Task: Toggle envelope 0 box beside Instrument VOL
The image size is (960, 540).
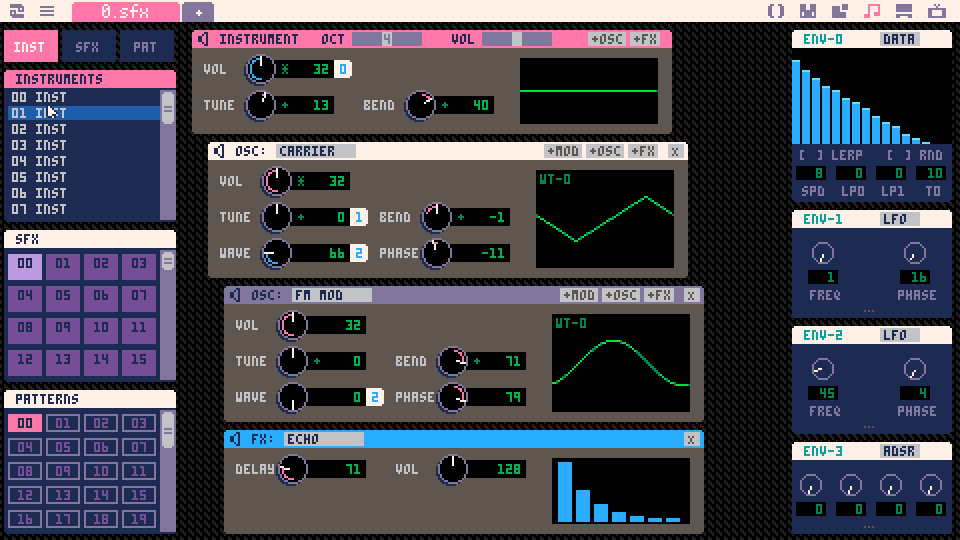Action: click(x=343, y=69)
